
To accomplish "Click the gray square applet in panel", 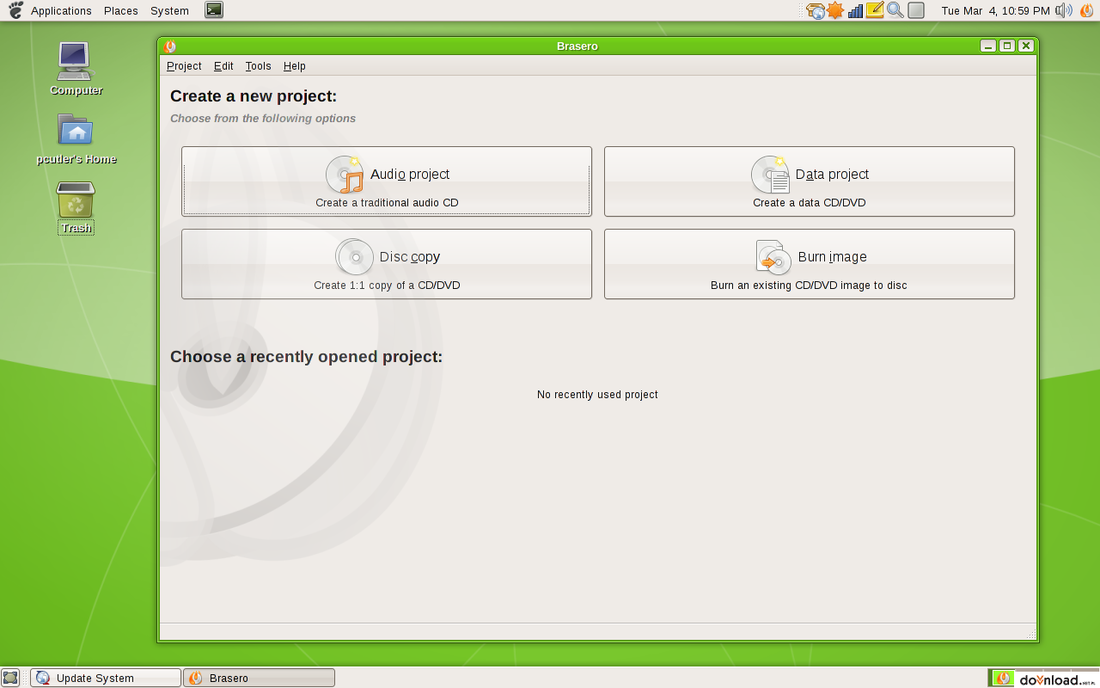I will click(x=915, y=10).
